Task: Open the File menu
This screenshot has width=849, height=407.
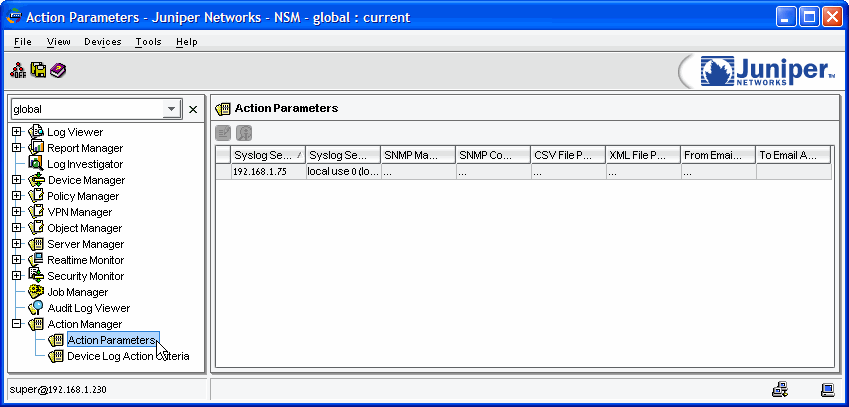Action: click(x=23, y=42)
